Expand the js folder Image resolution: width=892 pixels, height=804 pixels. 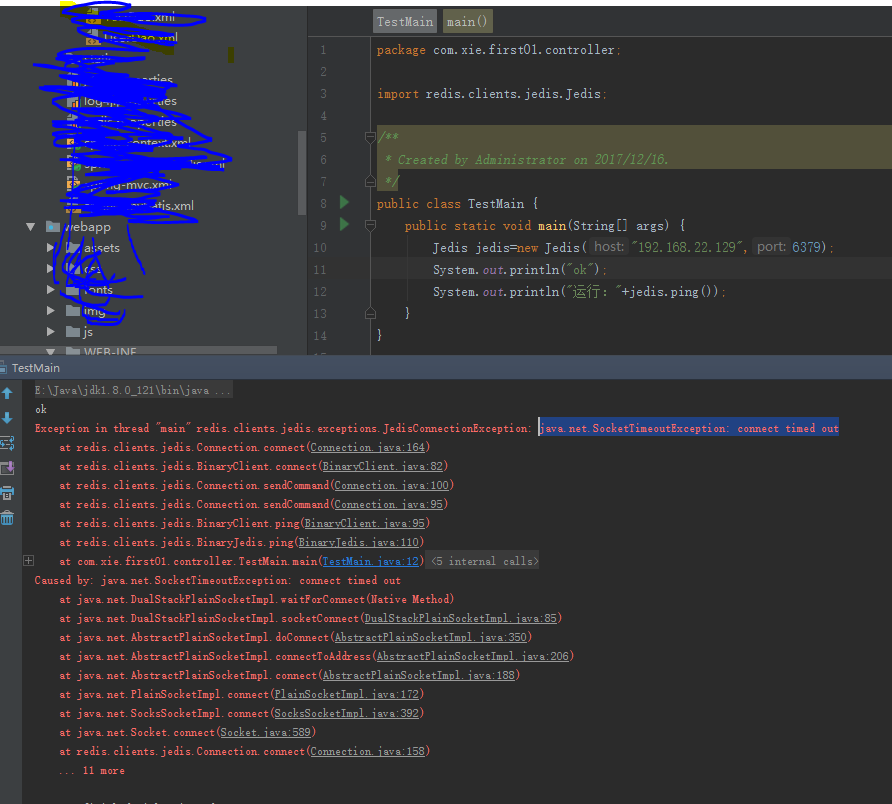tap(51, 331)
